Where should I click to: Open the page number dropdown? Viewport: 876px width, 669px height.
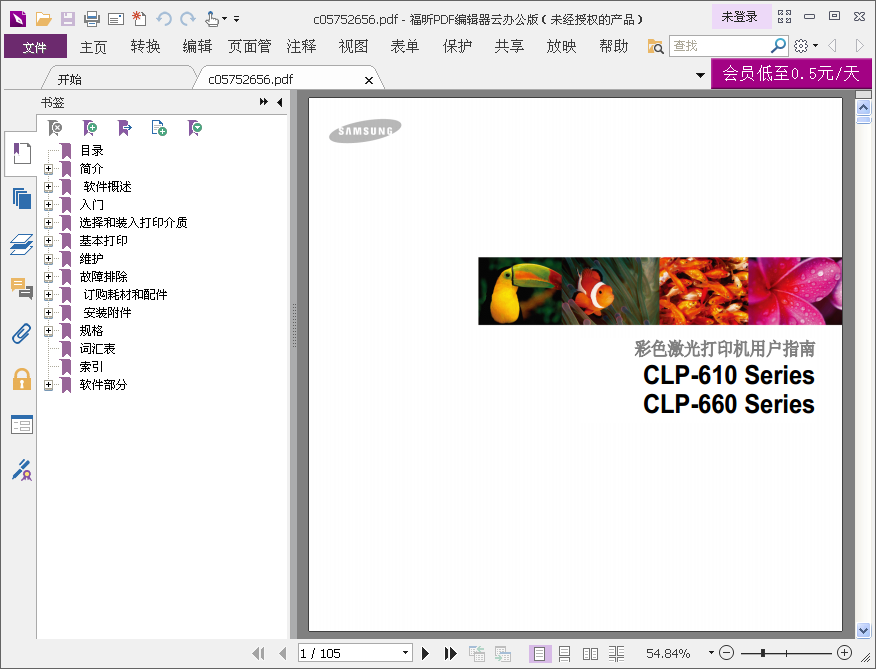pyautogui.click(x=405, y=653)
